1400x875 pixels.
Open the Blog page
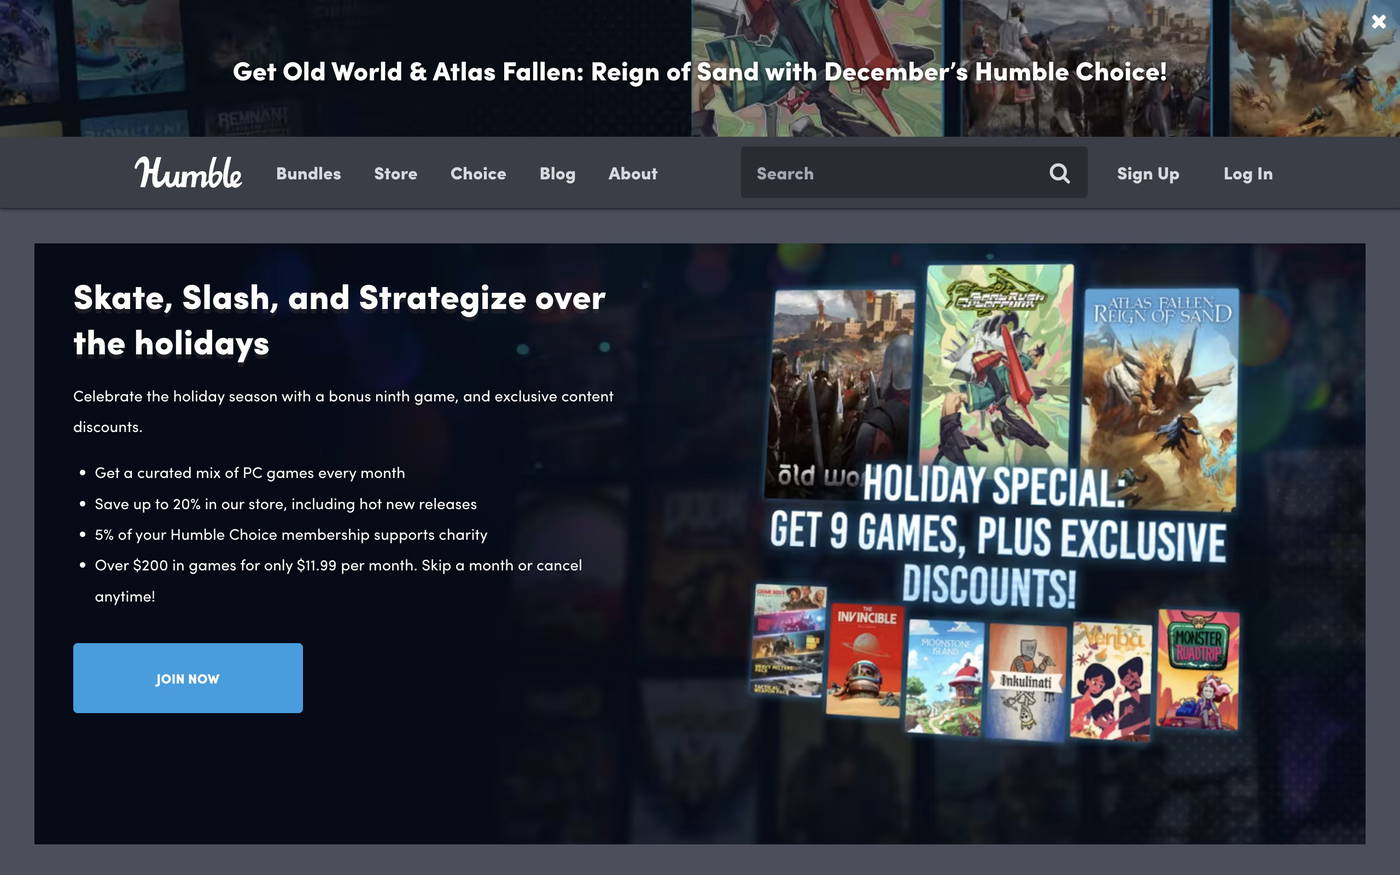click(x=557, y=172)
